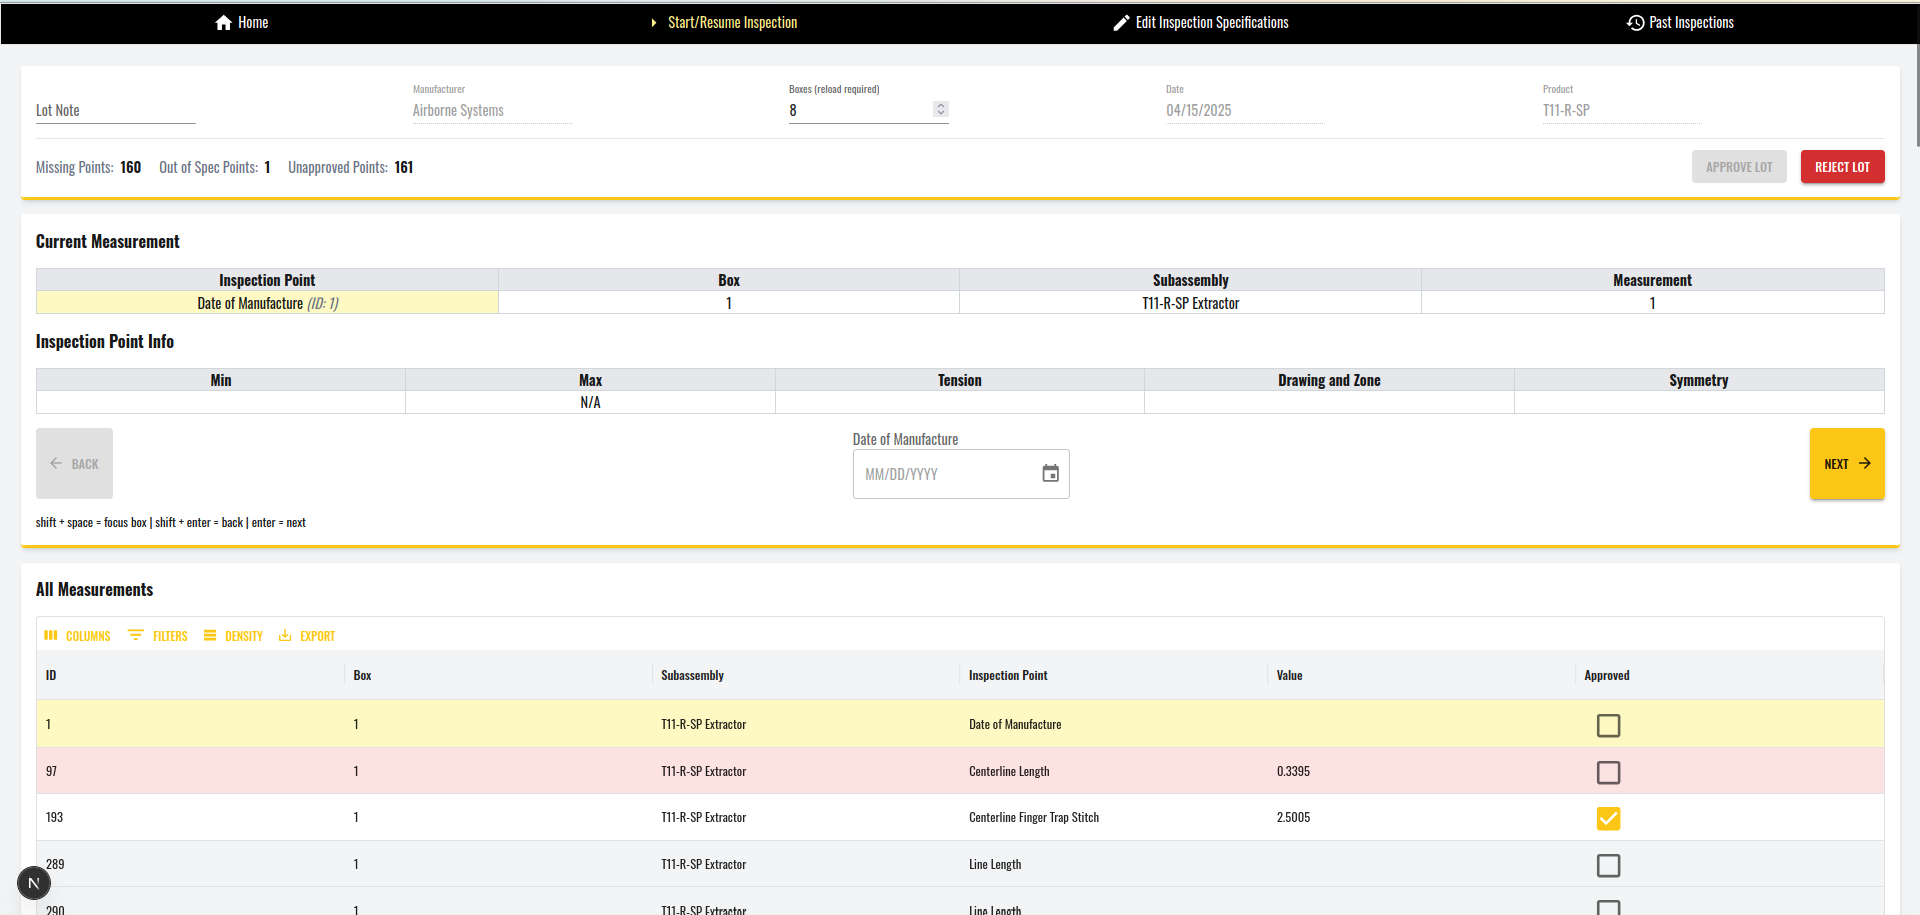Check the Approved box for Centerline Length row
This screenshot has width=1920, height=915.
point(1608,772)
